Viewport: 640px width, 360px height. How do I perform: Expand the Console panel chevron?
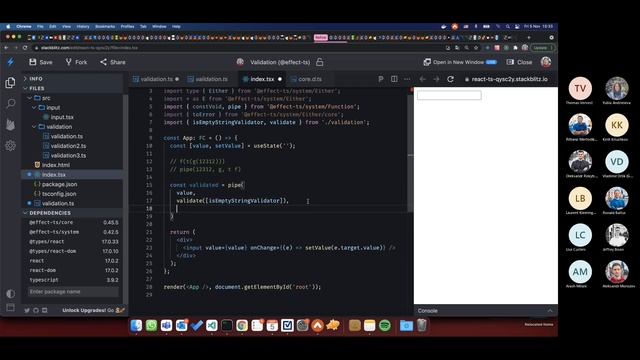[550, 311]
